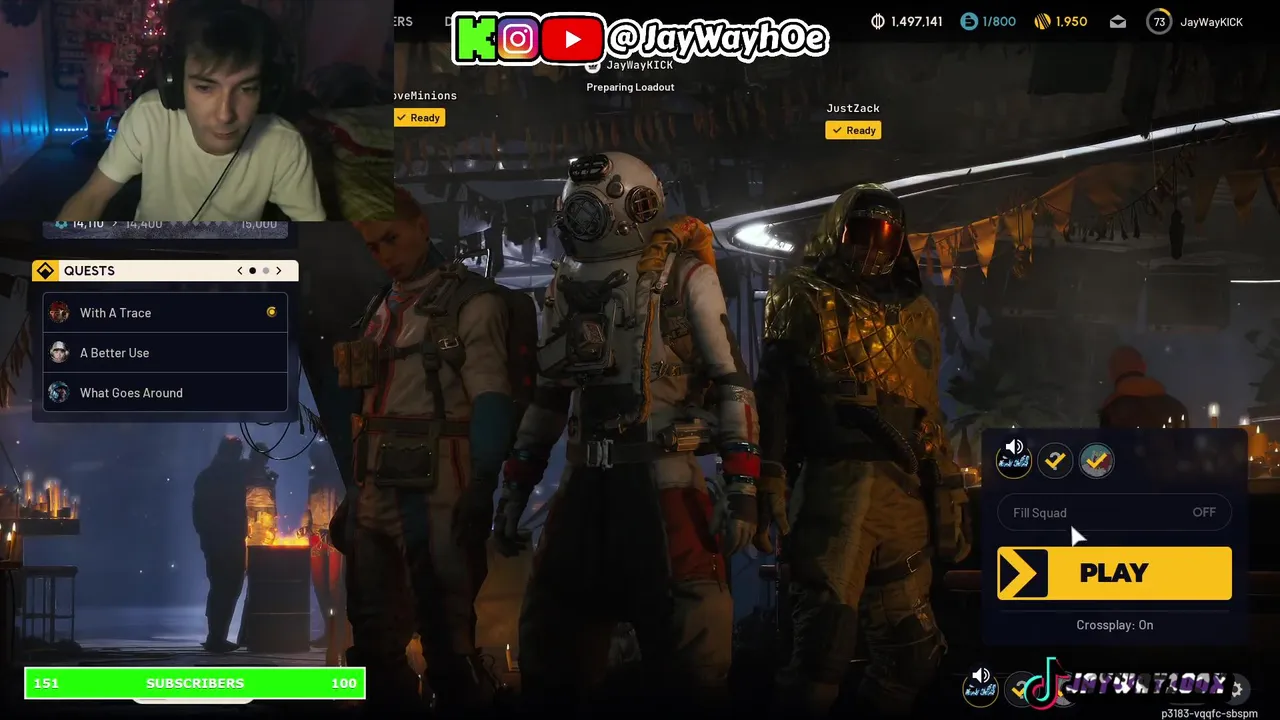Click the coin currency icon beside 1.497.141
The height and width of the screenshot is (720, 1280).
pos(878,21)
